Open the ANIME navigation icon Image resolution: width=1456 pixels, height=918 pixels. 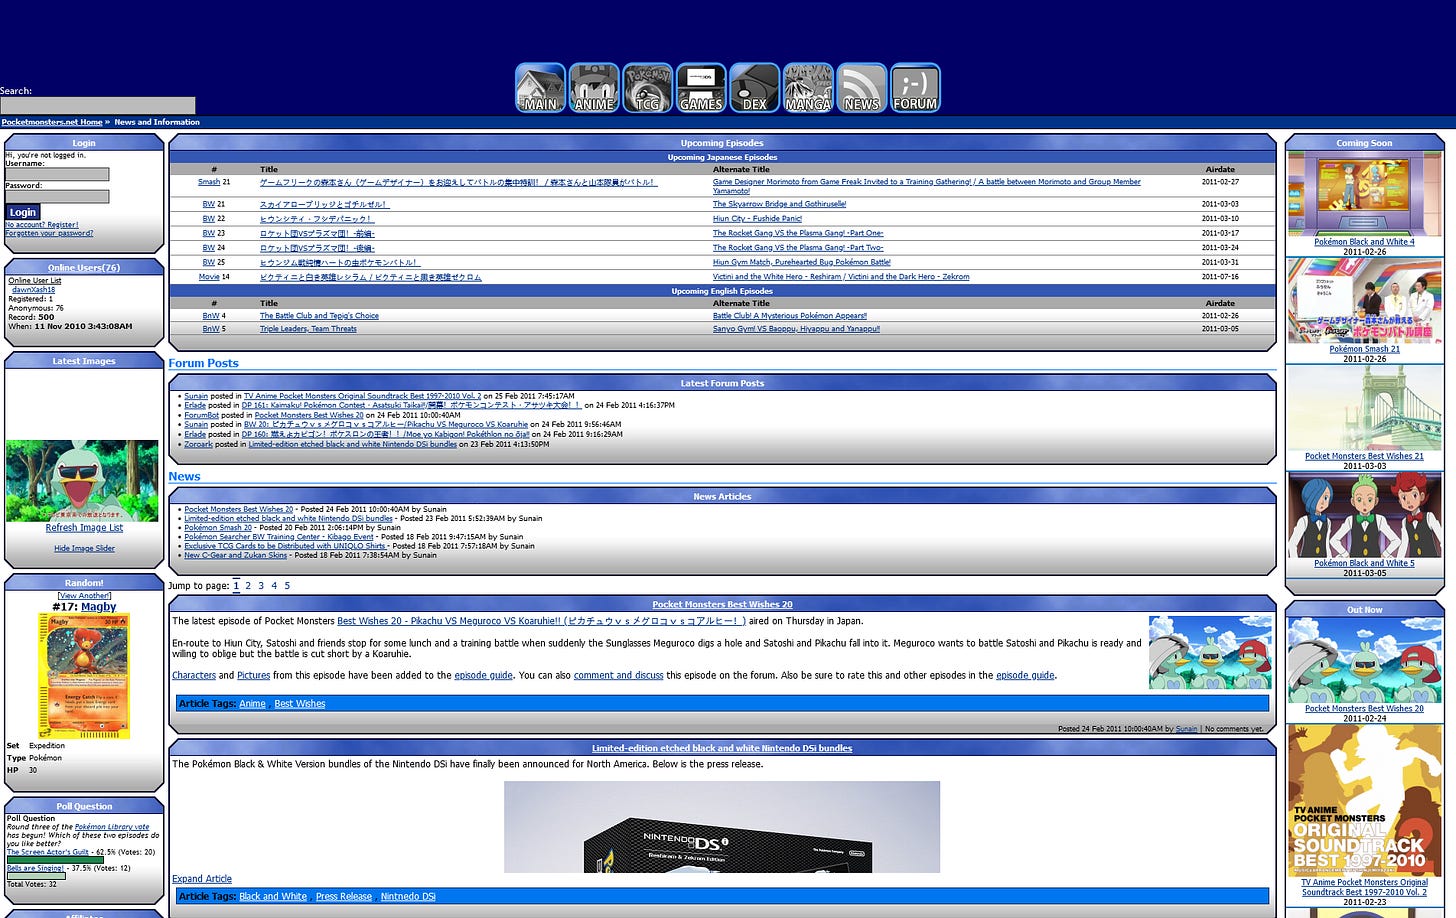(594, 88)
